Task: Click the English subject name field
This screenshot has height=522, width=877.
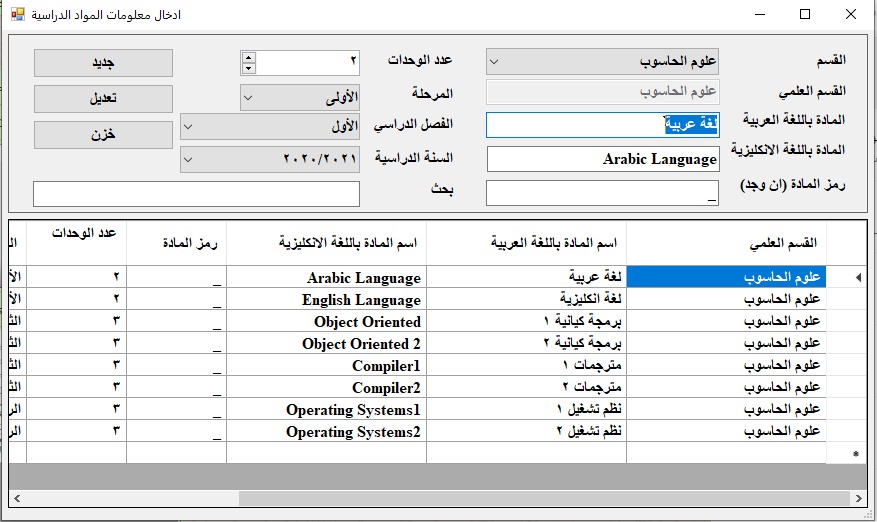Action: click(602, 160)
